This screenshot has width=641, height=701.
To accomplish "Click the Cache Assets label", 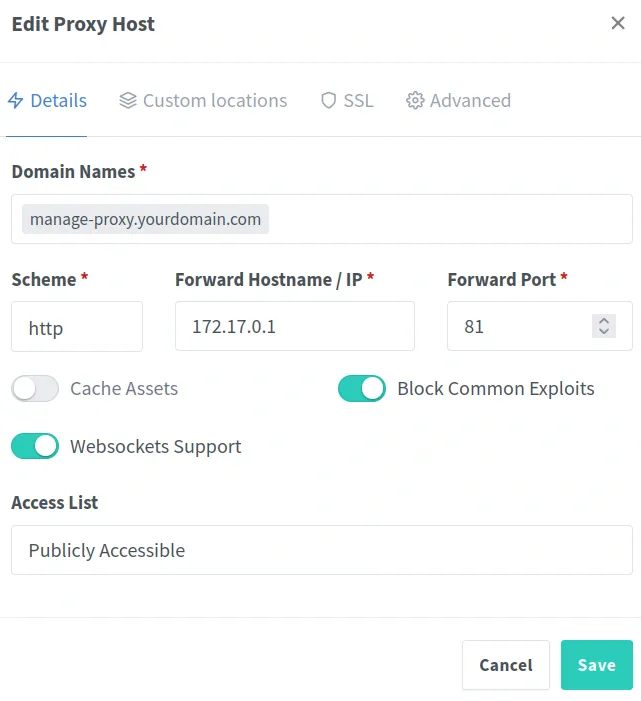I will coord(124,389).
